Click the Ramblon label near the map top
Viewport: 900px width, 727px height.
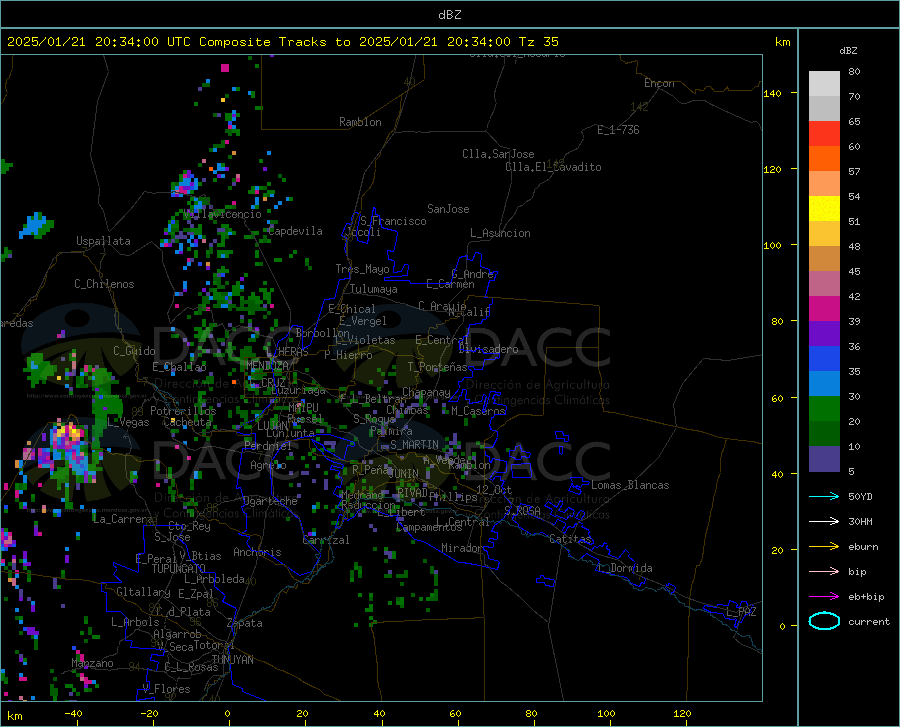[x=360, y=122]
